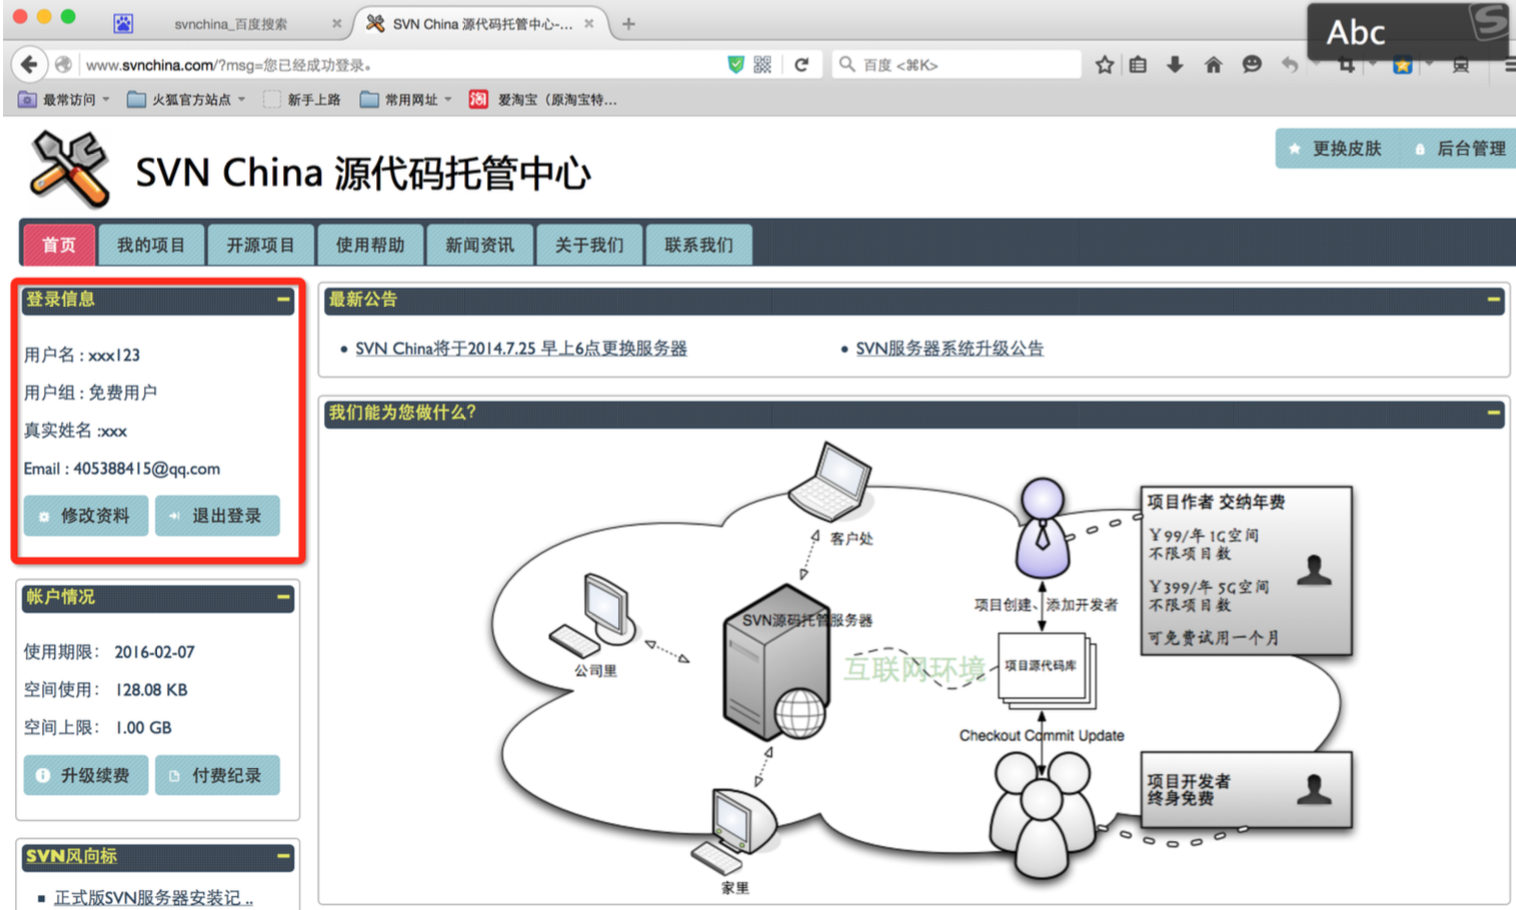This screenshot has height=910, width=1516.
Task: Open the QR code icon in address bar
Action: [763, 65]
